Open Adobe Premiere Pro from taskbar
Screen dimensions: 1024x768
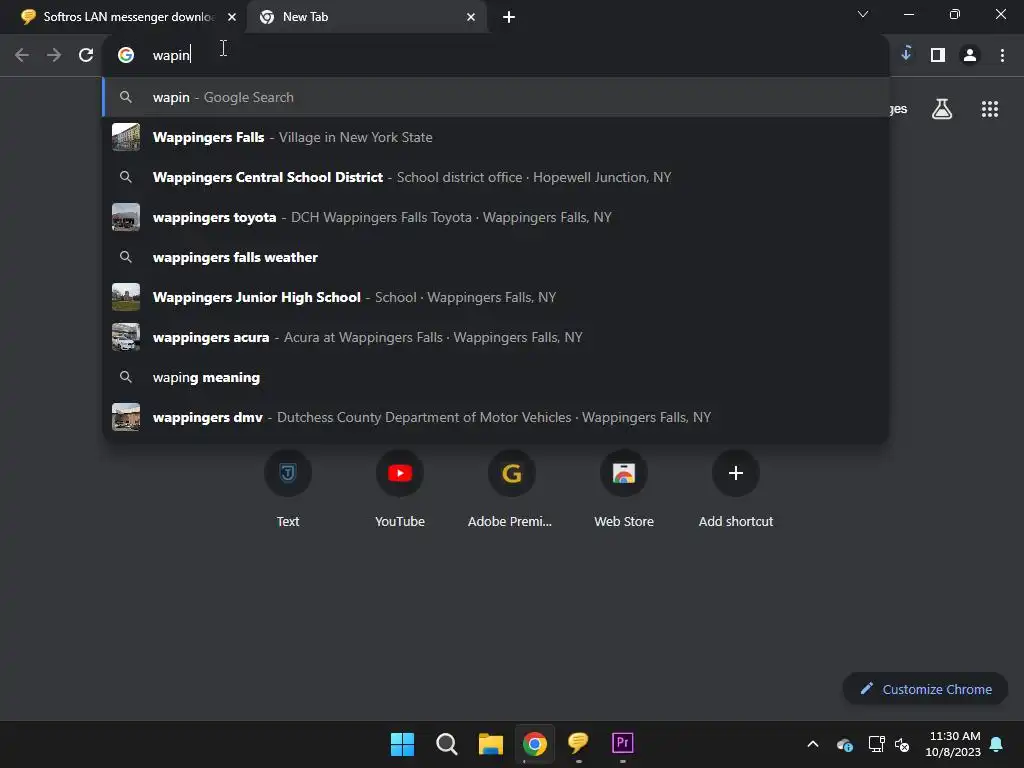click(622, 743)
